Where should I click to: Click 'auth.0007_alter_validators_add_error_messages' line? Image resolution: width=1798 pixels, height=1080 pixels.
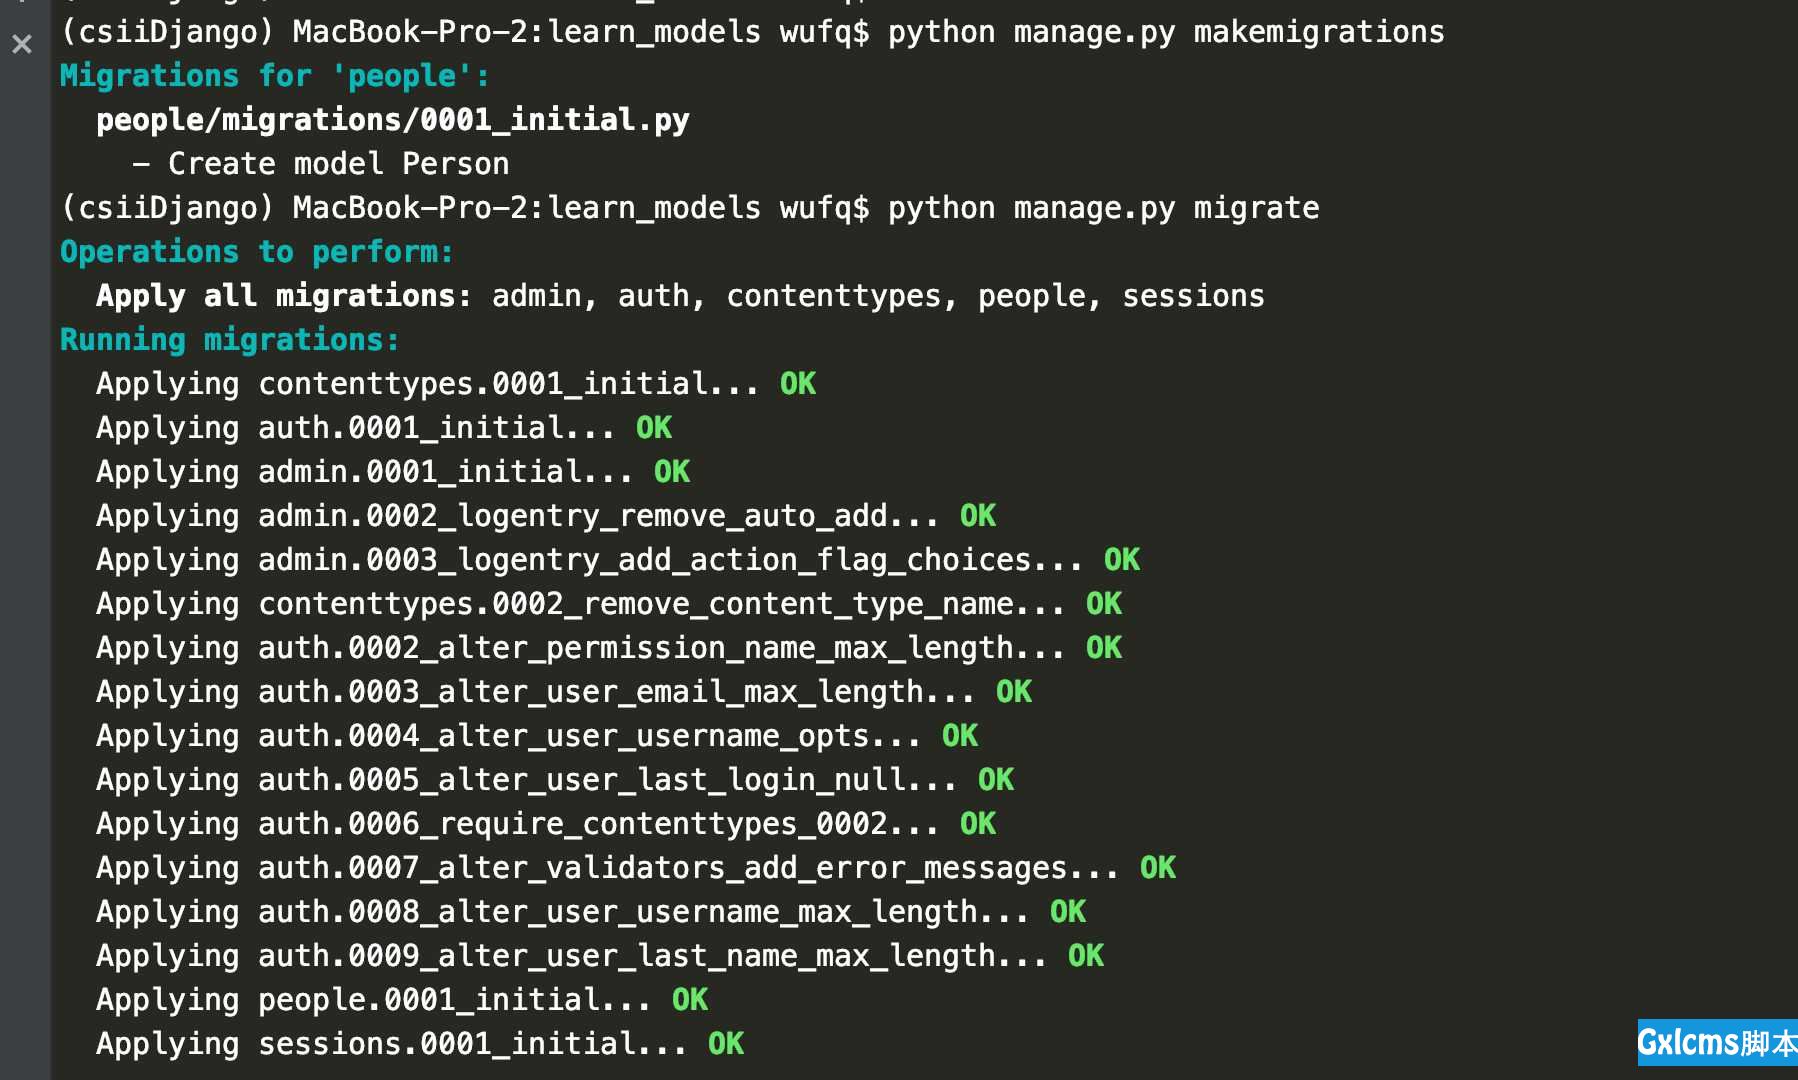pyautogui.click(x=636, y=868)
